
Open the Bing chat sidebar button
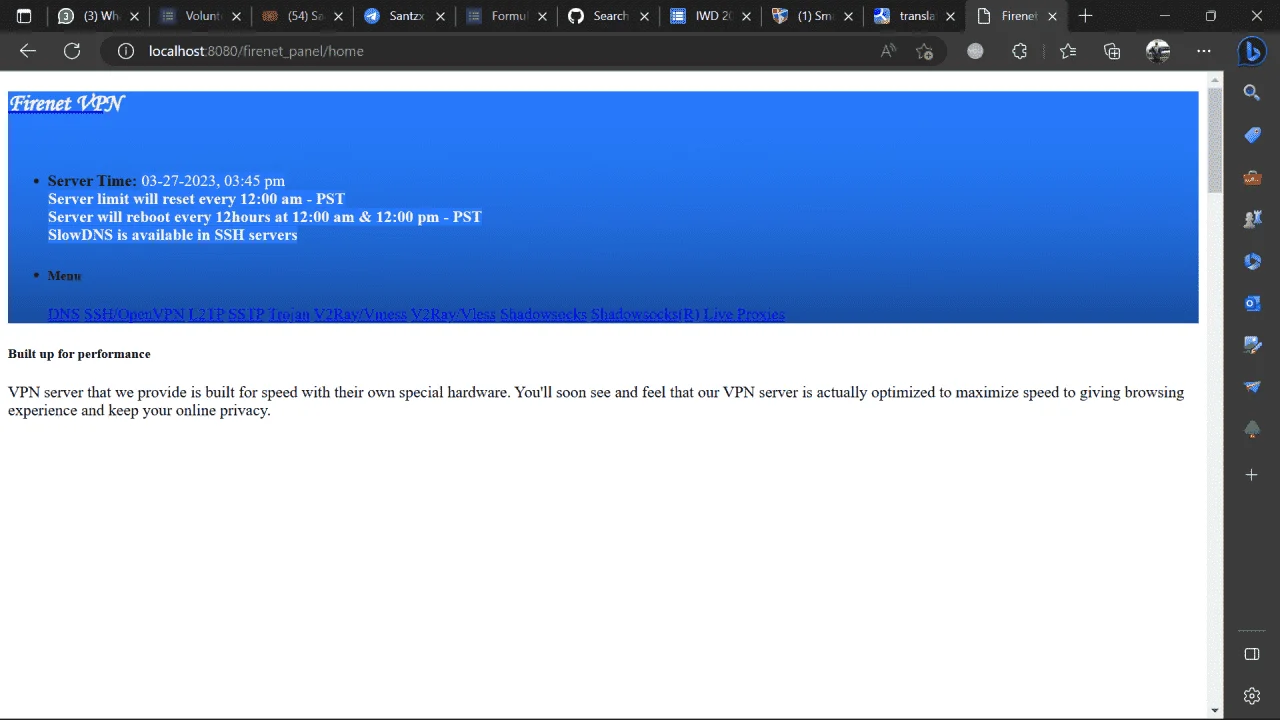point(1251,51)
